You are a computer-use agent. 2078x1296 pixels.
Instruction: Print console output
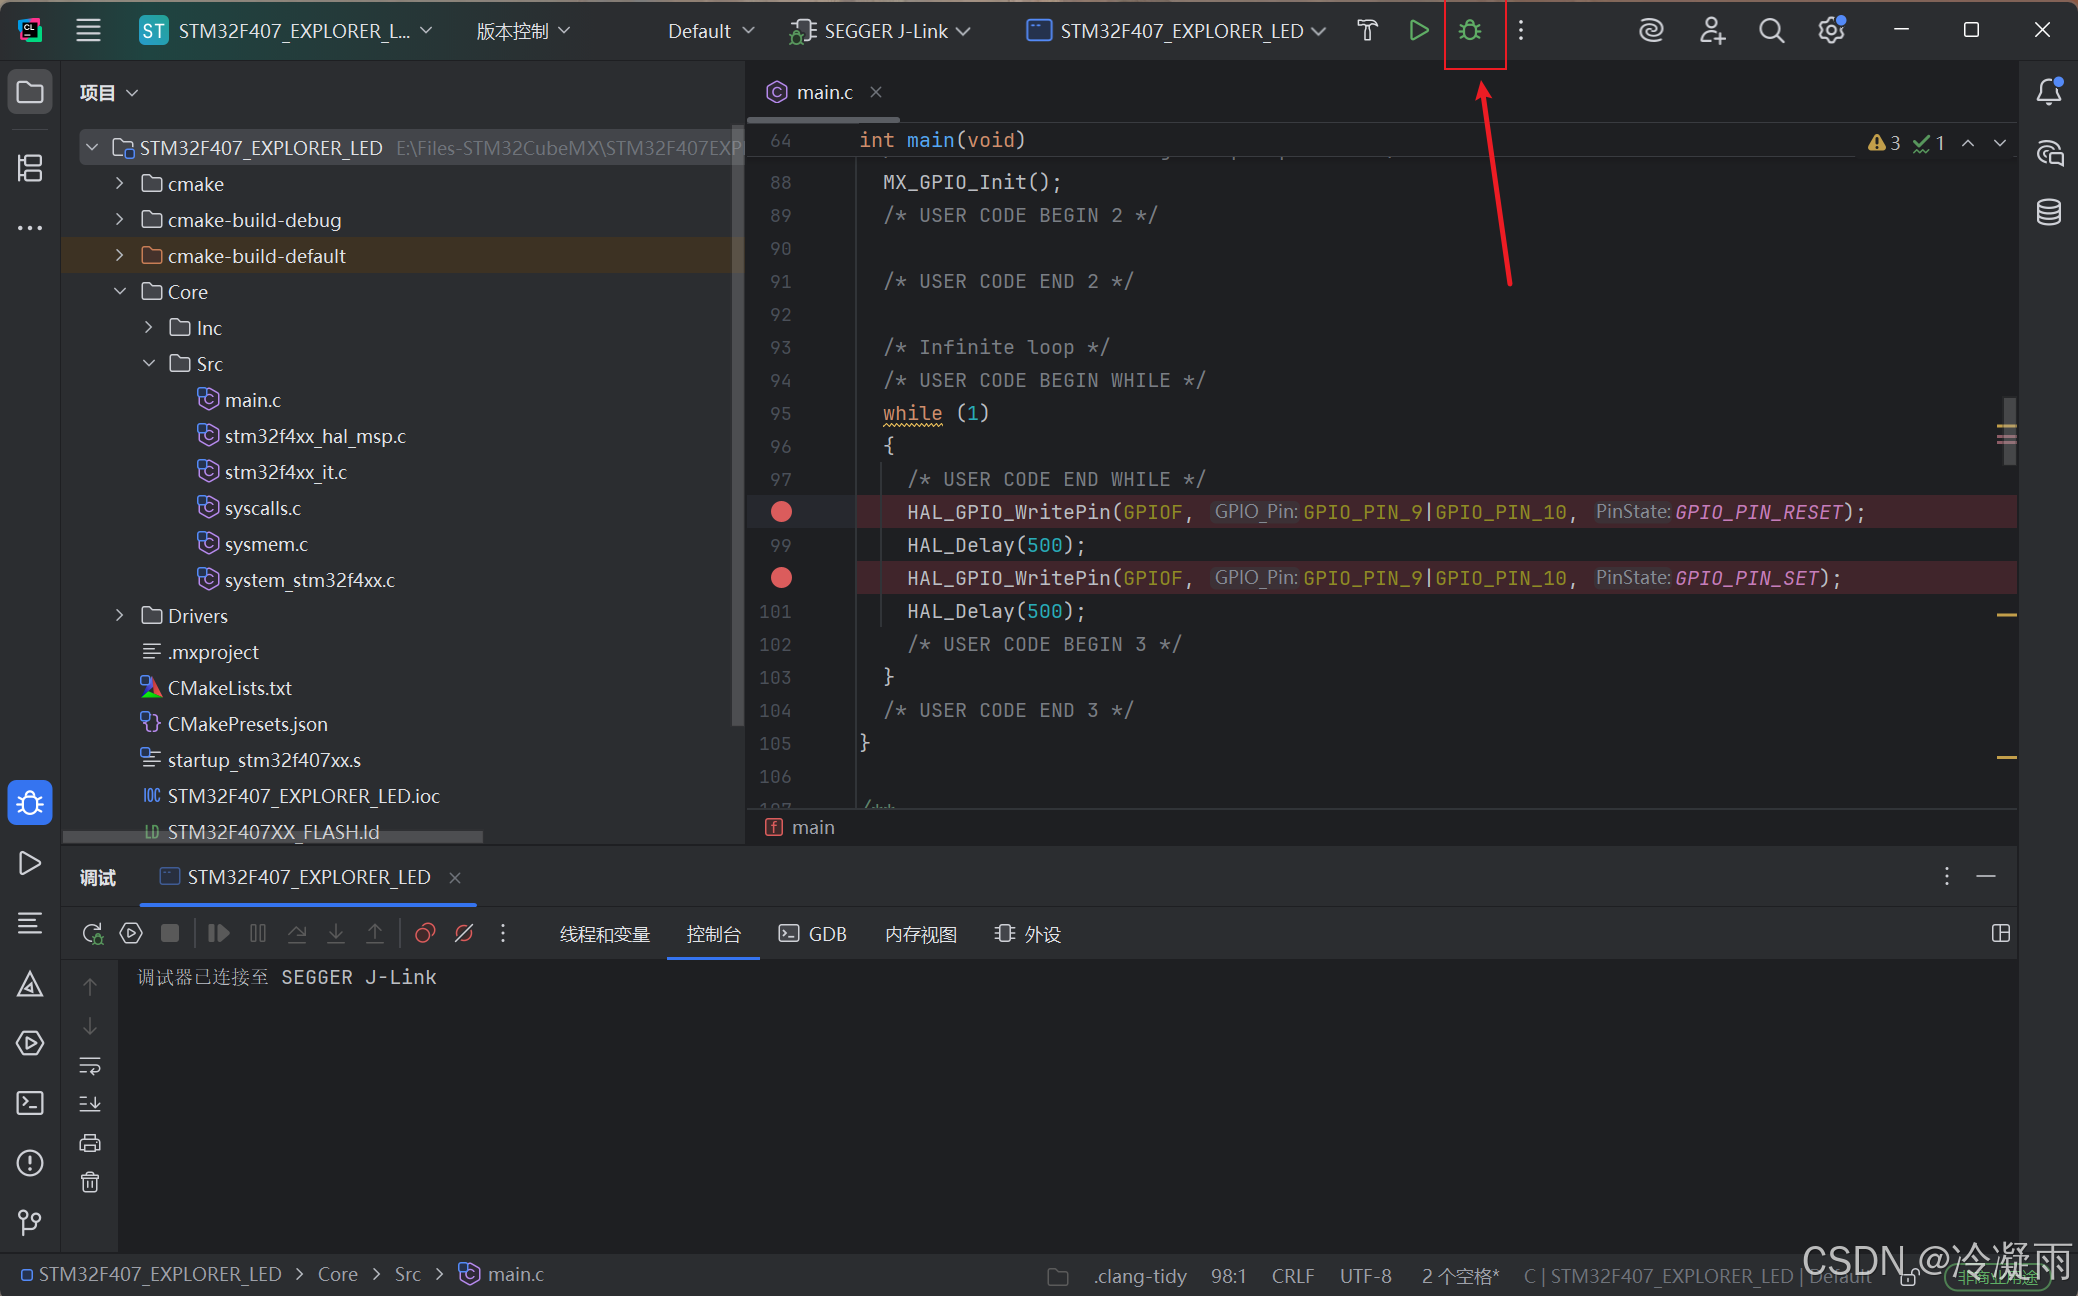[x=90, y=1143]
